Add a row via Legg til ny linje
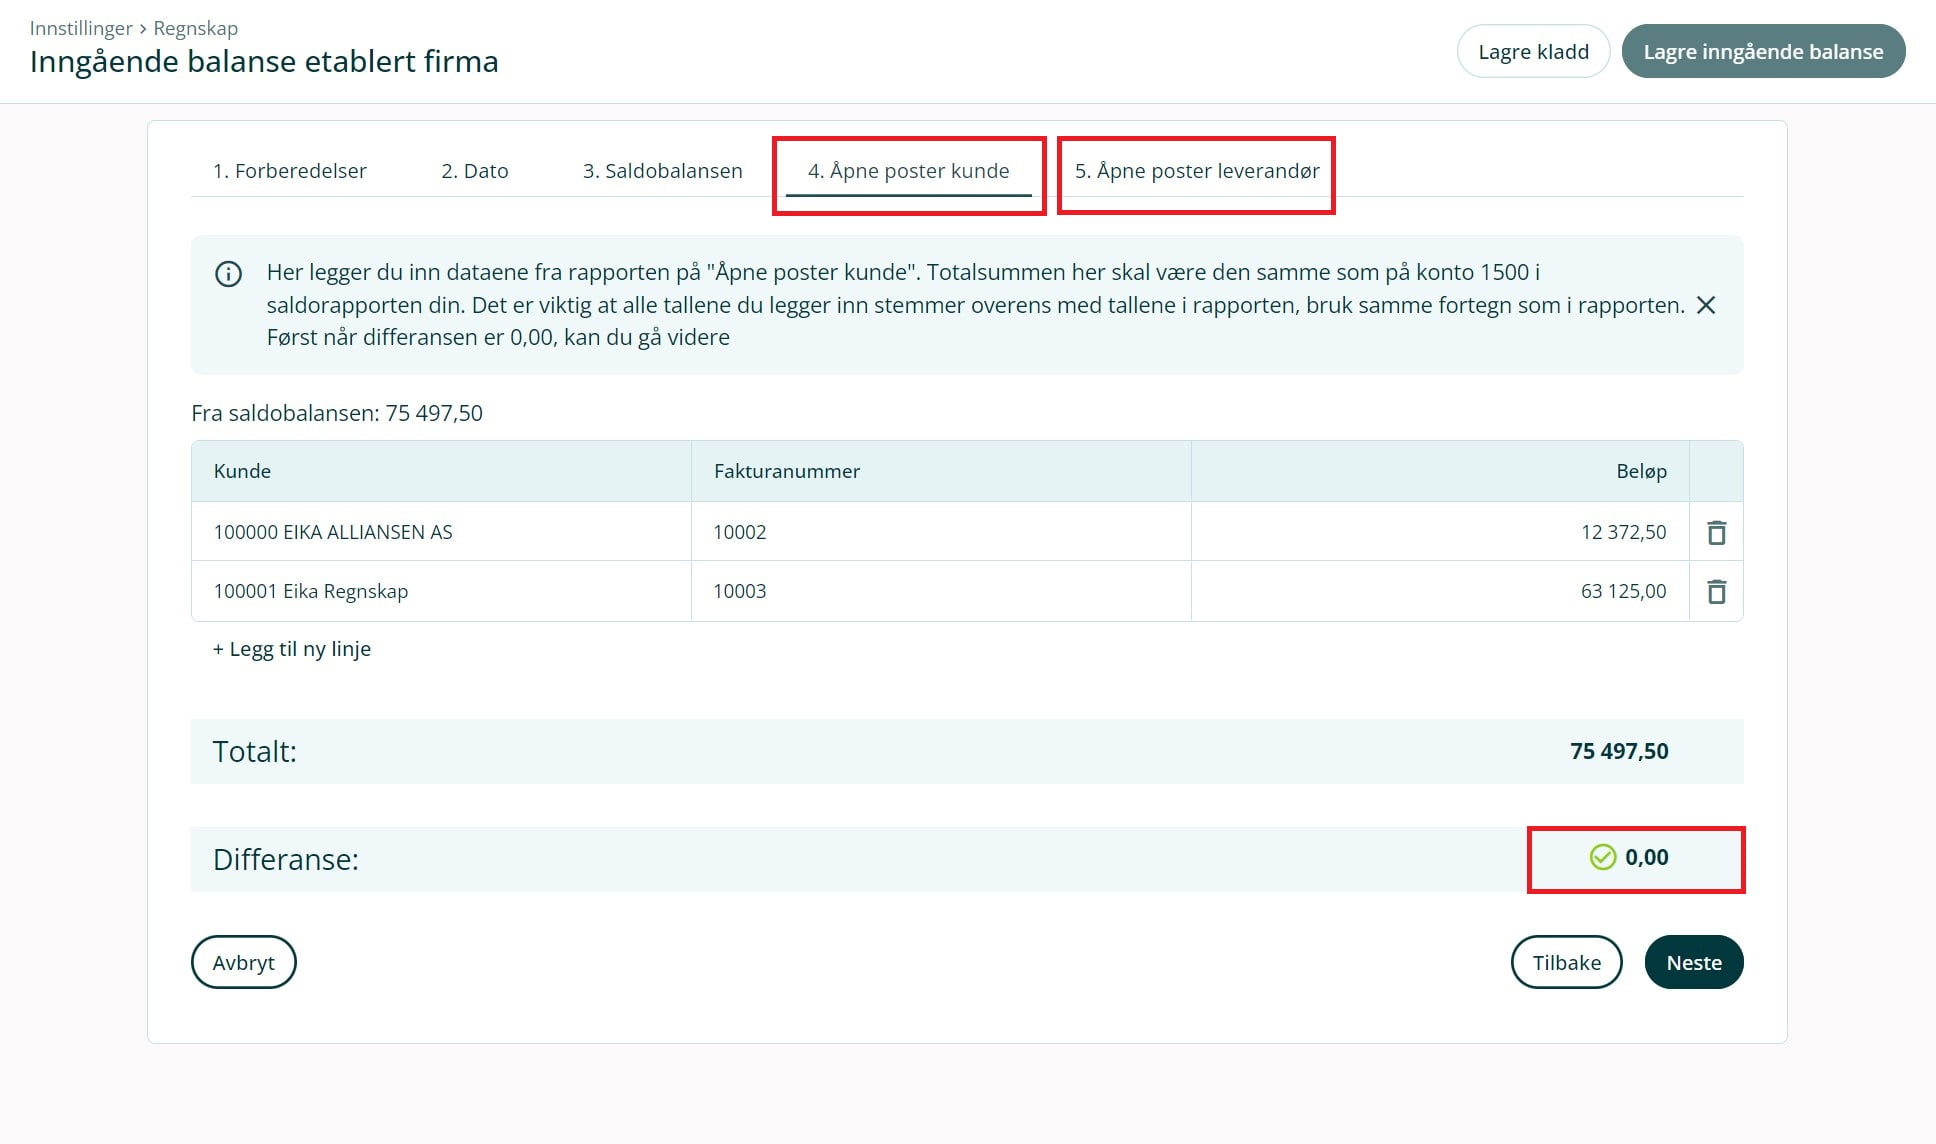This screenshot has height=1144, width=1936. 291,649
